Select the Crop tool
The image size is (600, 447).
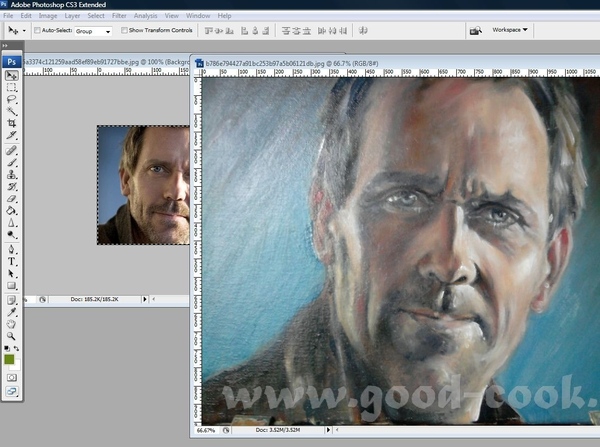coord(11,123)
